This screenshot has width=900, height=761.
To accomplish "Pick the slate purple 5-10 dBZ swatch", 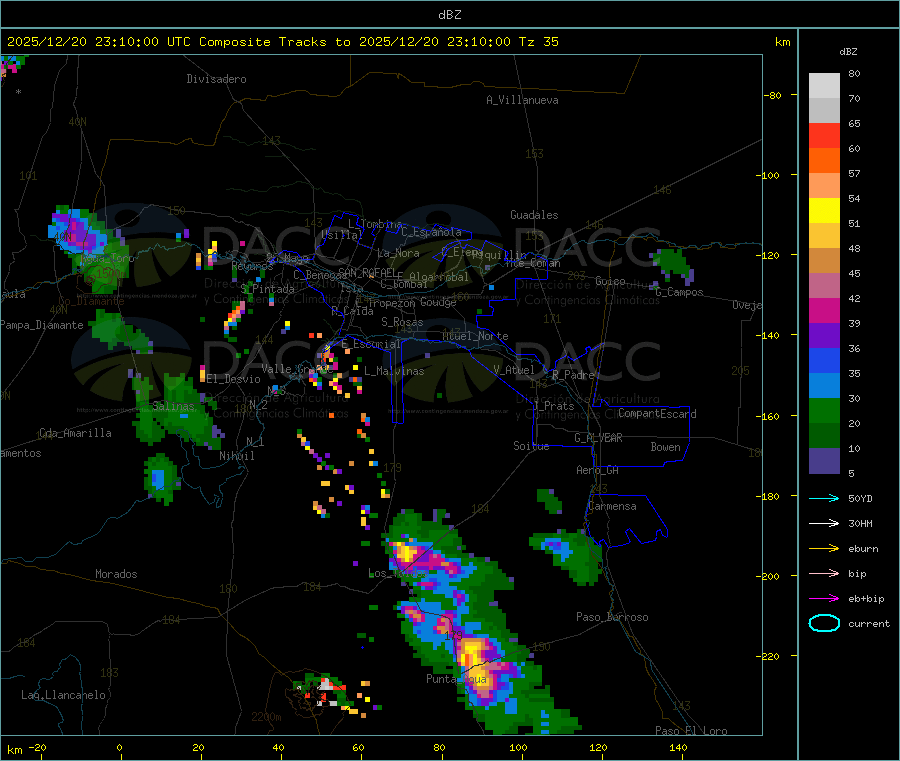I will [x=824, y=461].
